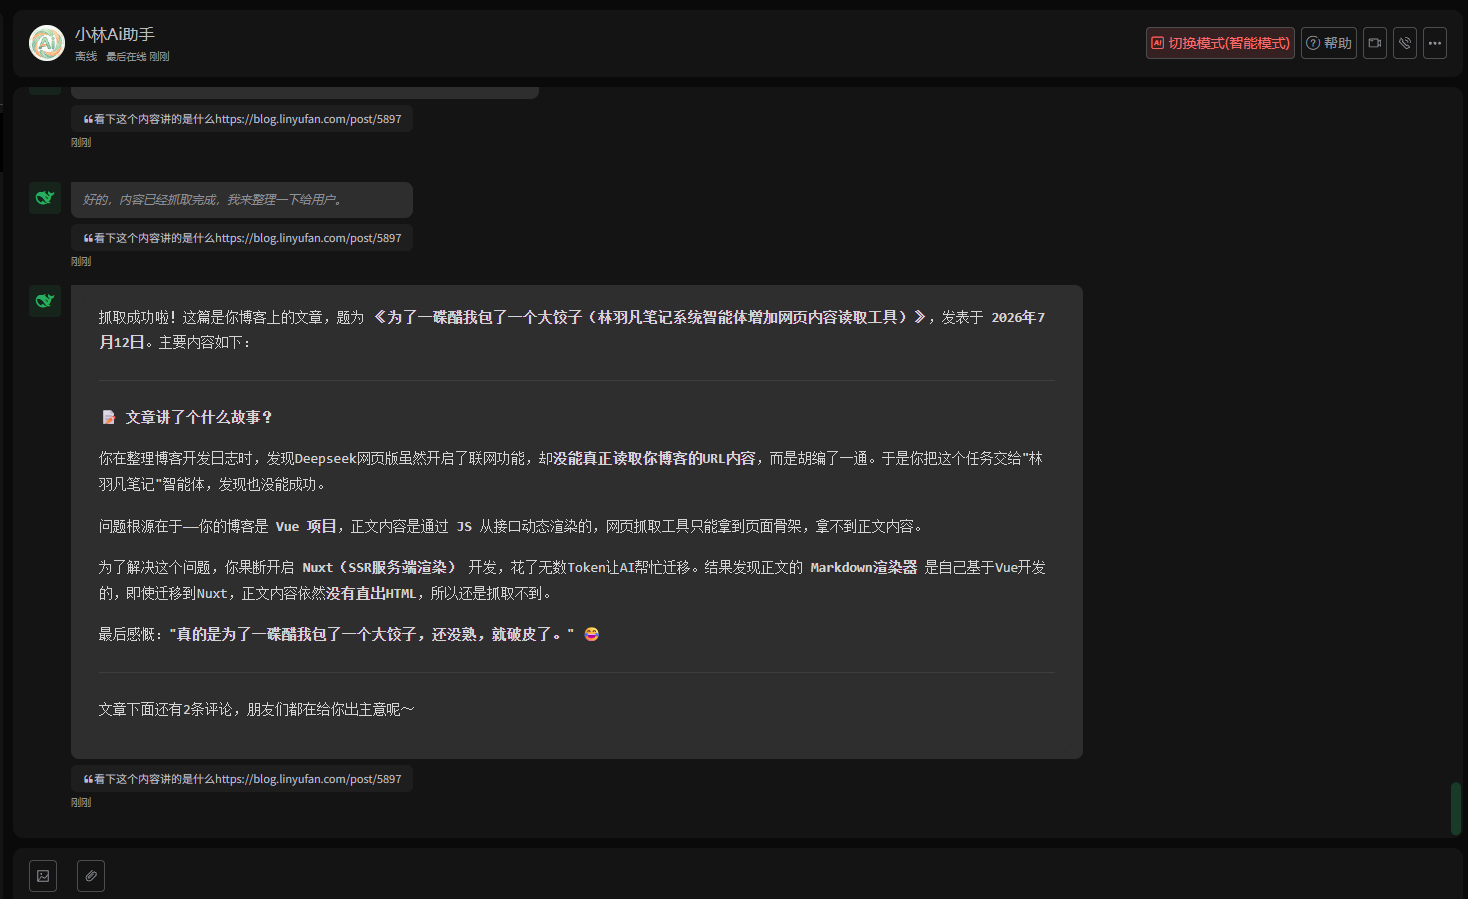1468x899 pixels.
Task: Click the laughing emoji after 就破皮了
Action: click(x=592, y=634)
